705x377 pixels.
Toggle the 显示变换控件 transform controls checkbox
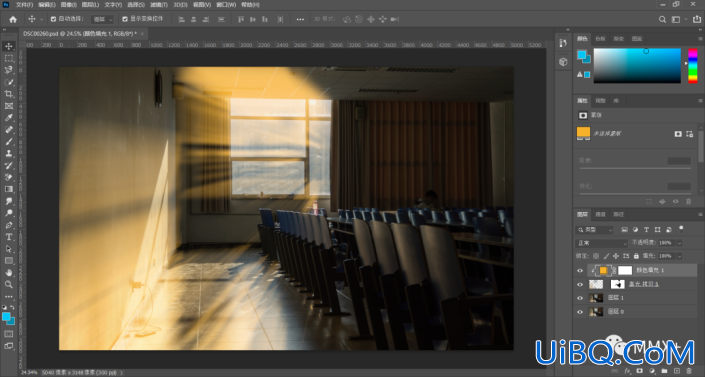tap(125, 19)
